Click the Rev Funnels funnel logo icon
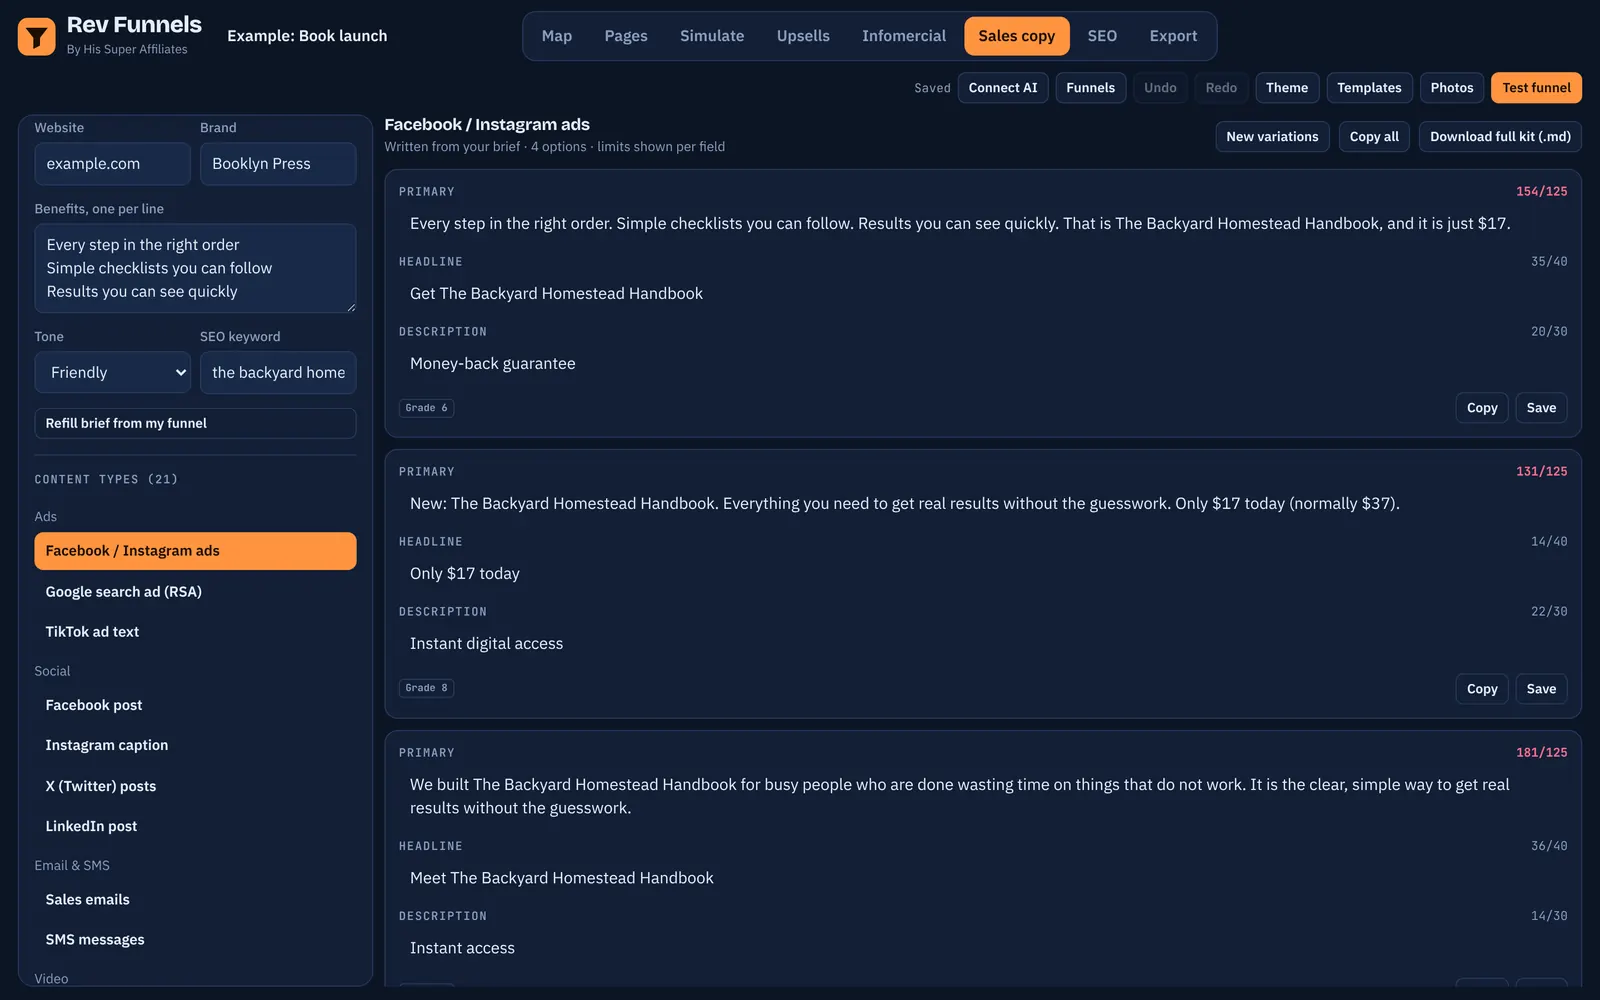Image resolution: width=1600 pixels, height=1000 pixels. point(37,37)
